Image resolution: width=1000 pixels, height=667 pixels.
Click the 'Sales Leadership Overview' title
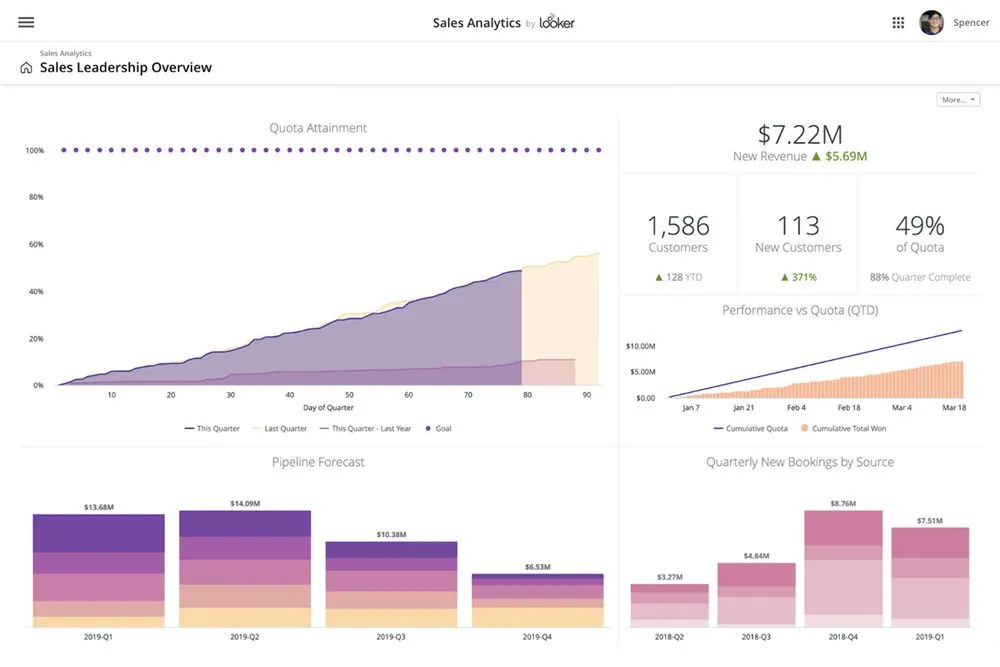[x=125, y=67]
